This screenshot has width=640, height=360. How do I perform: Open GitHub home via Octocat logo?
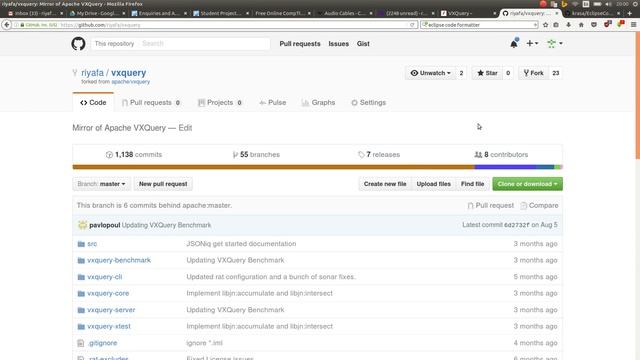click(x=78, y=44)
